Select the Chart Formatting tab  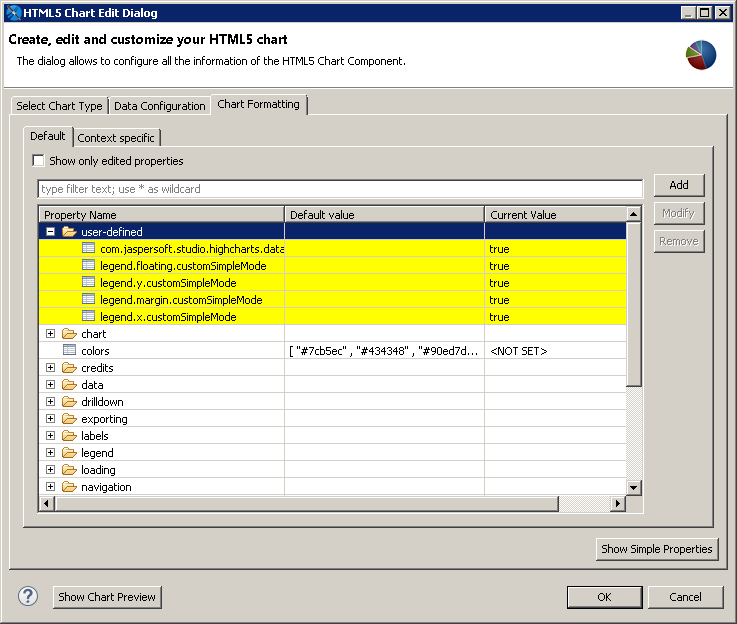(x=259, y=104)
